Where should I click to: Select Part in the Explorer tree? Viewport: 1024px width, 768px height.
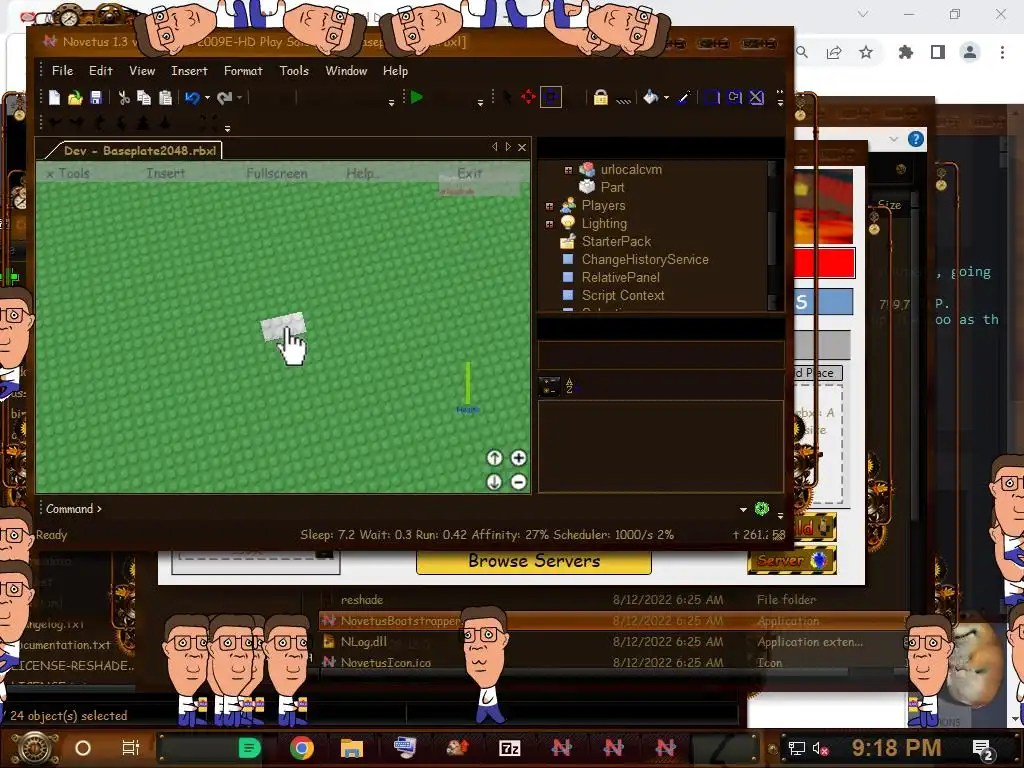point(612,187)
